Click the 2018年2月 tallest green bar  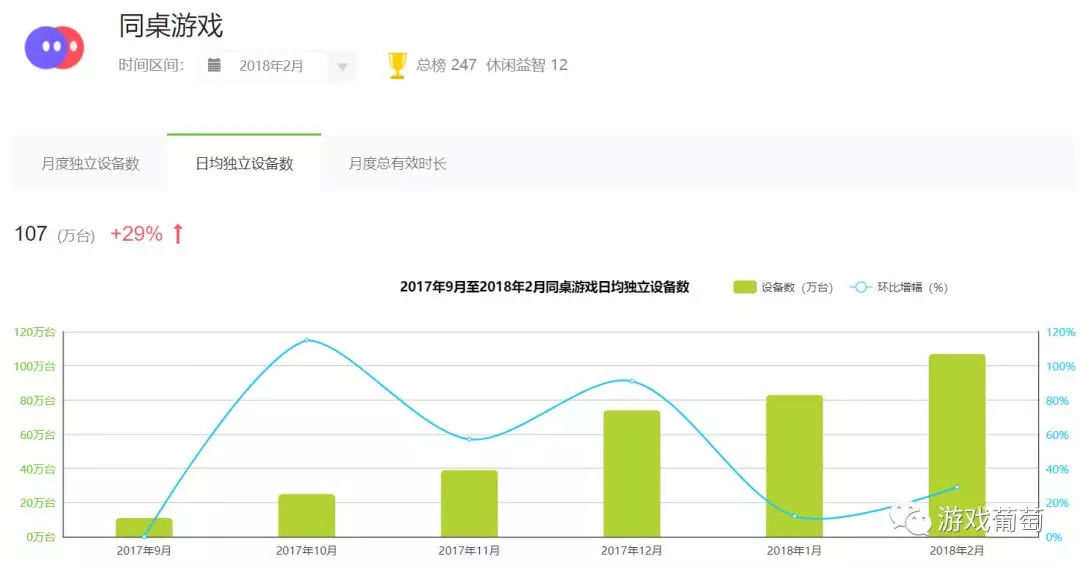(x=957, y=445)
